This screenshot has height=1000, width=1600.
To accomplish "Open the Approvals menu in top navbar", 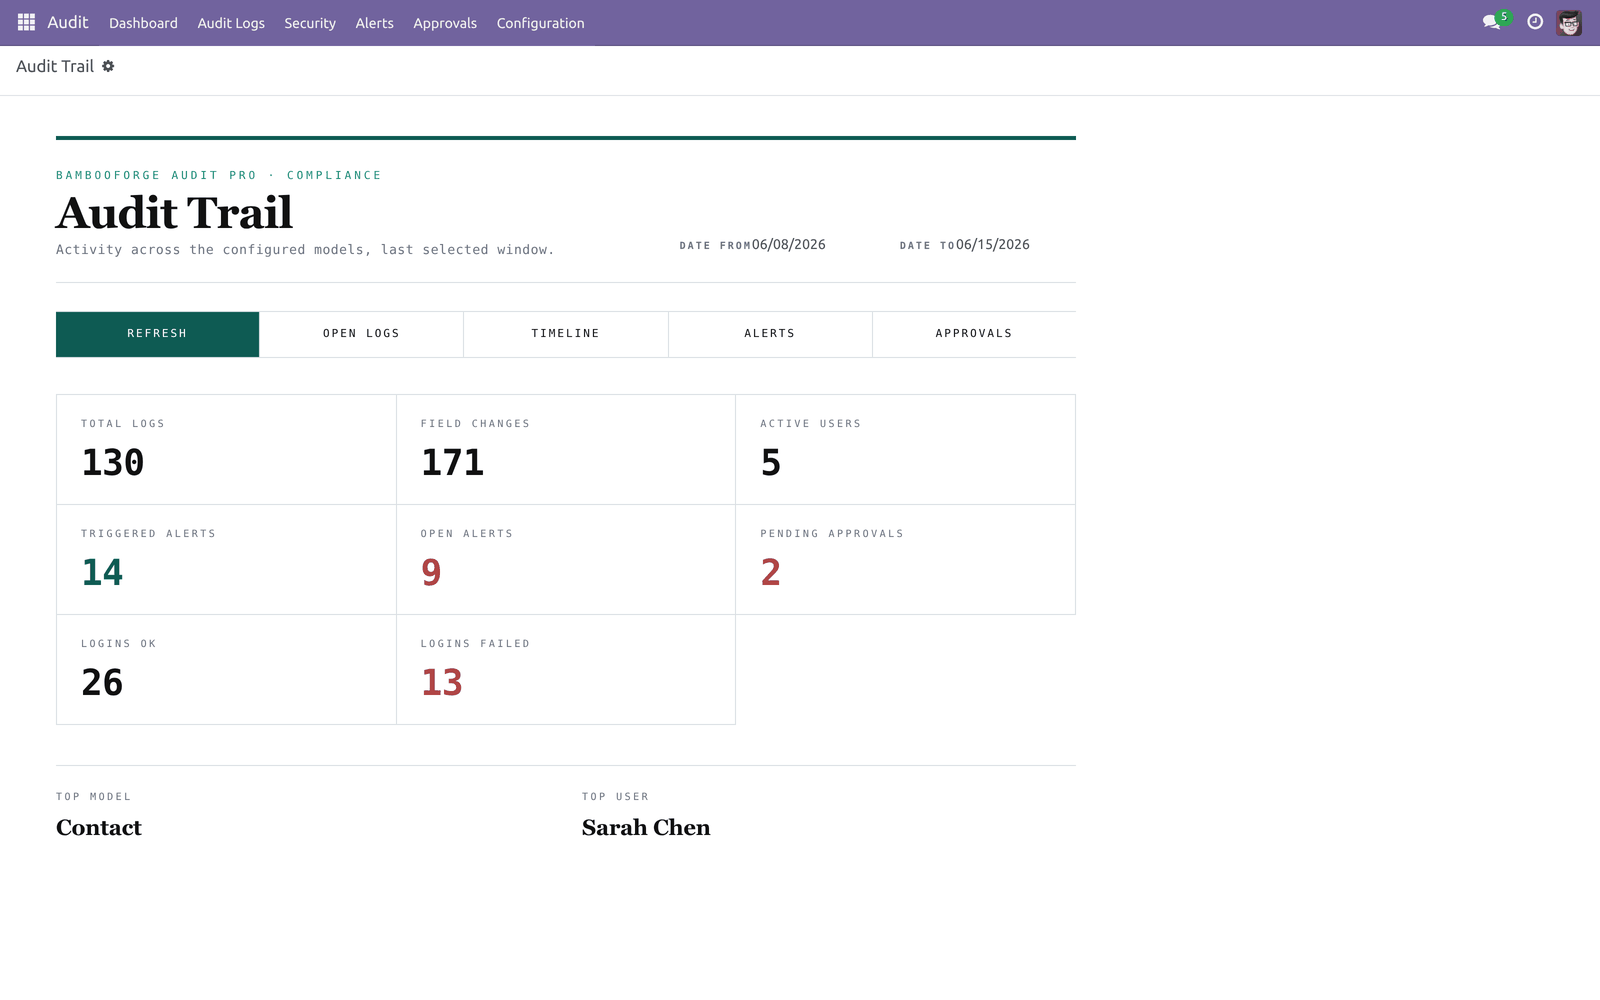I will [x=445, y=23].
